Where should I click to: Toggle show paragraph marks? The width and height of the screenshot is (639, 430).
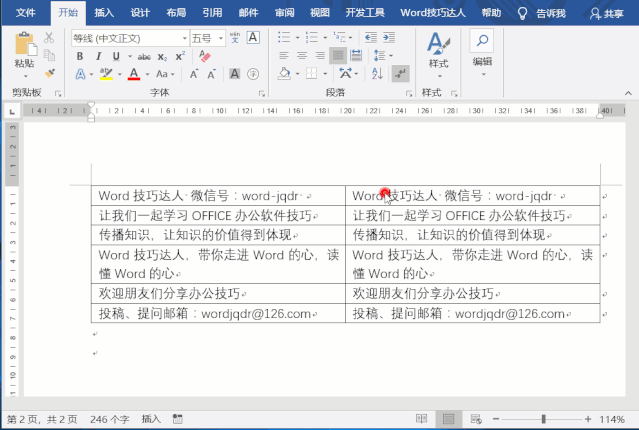pos(400,74)
